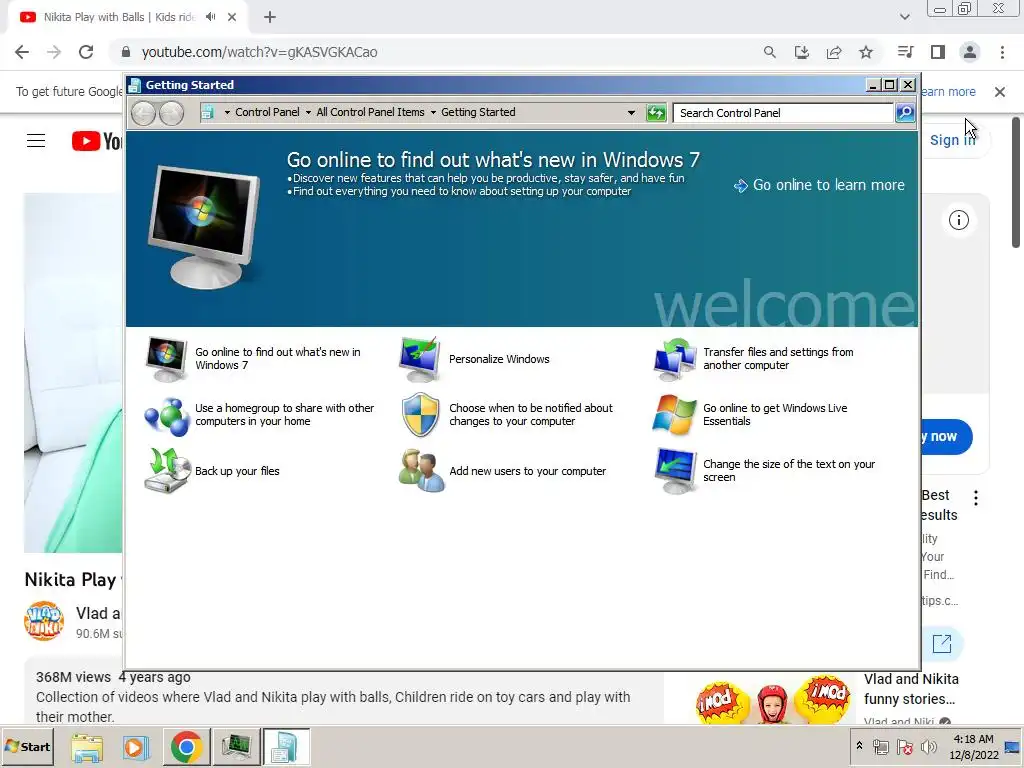Open Chrome tab search chevron

click(x=904, y=17)
